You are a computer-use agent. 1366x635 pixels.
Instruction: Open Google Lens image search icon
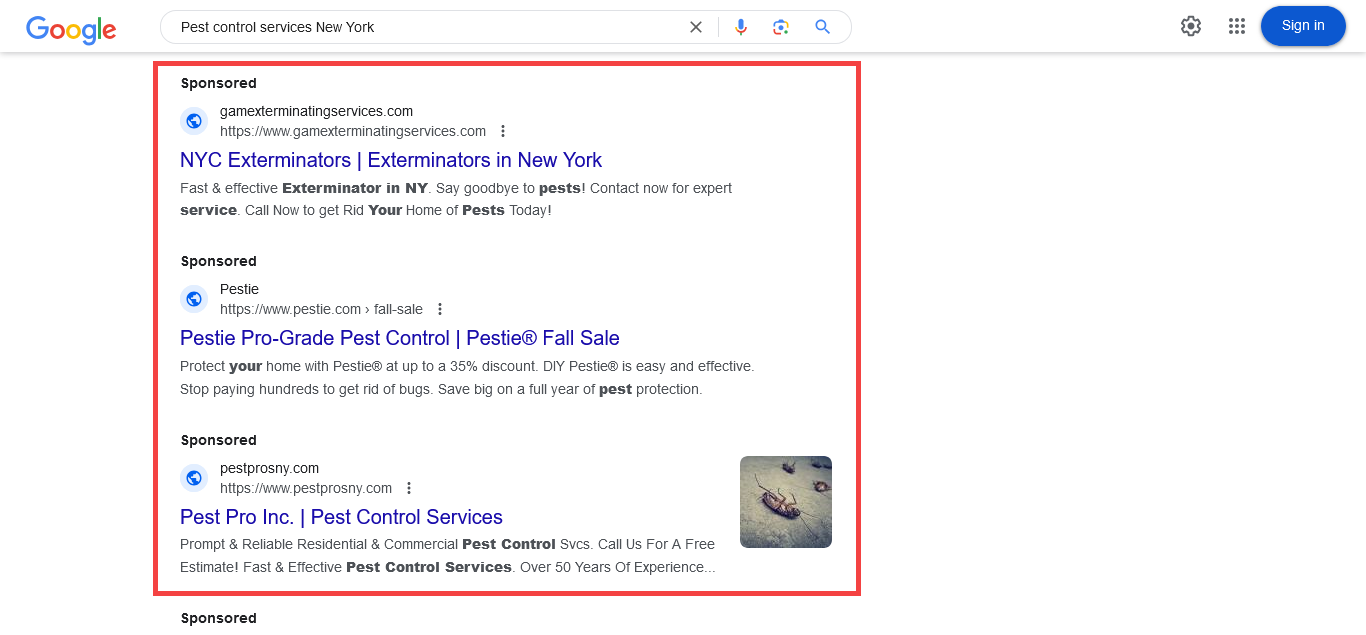point(781,27)
